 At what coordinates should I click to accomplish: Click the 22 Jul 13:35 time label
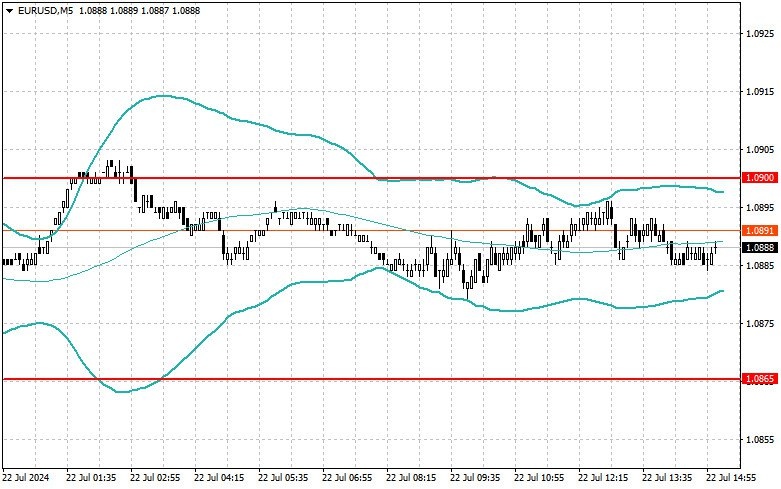pos(667,478)
